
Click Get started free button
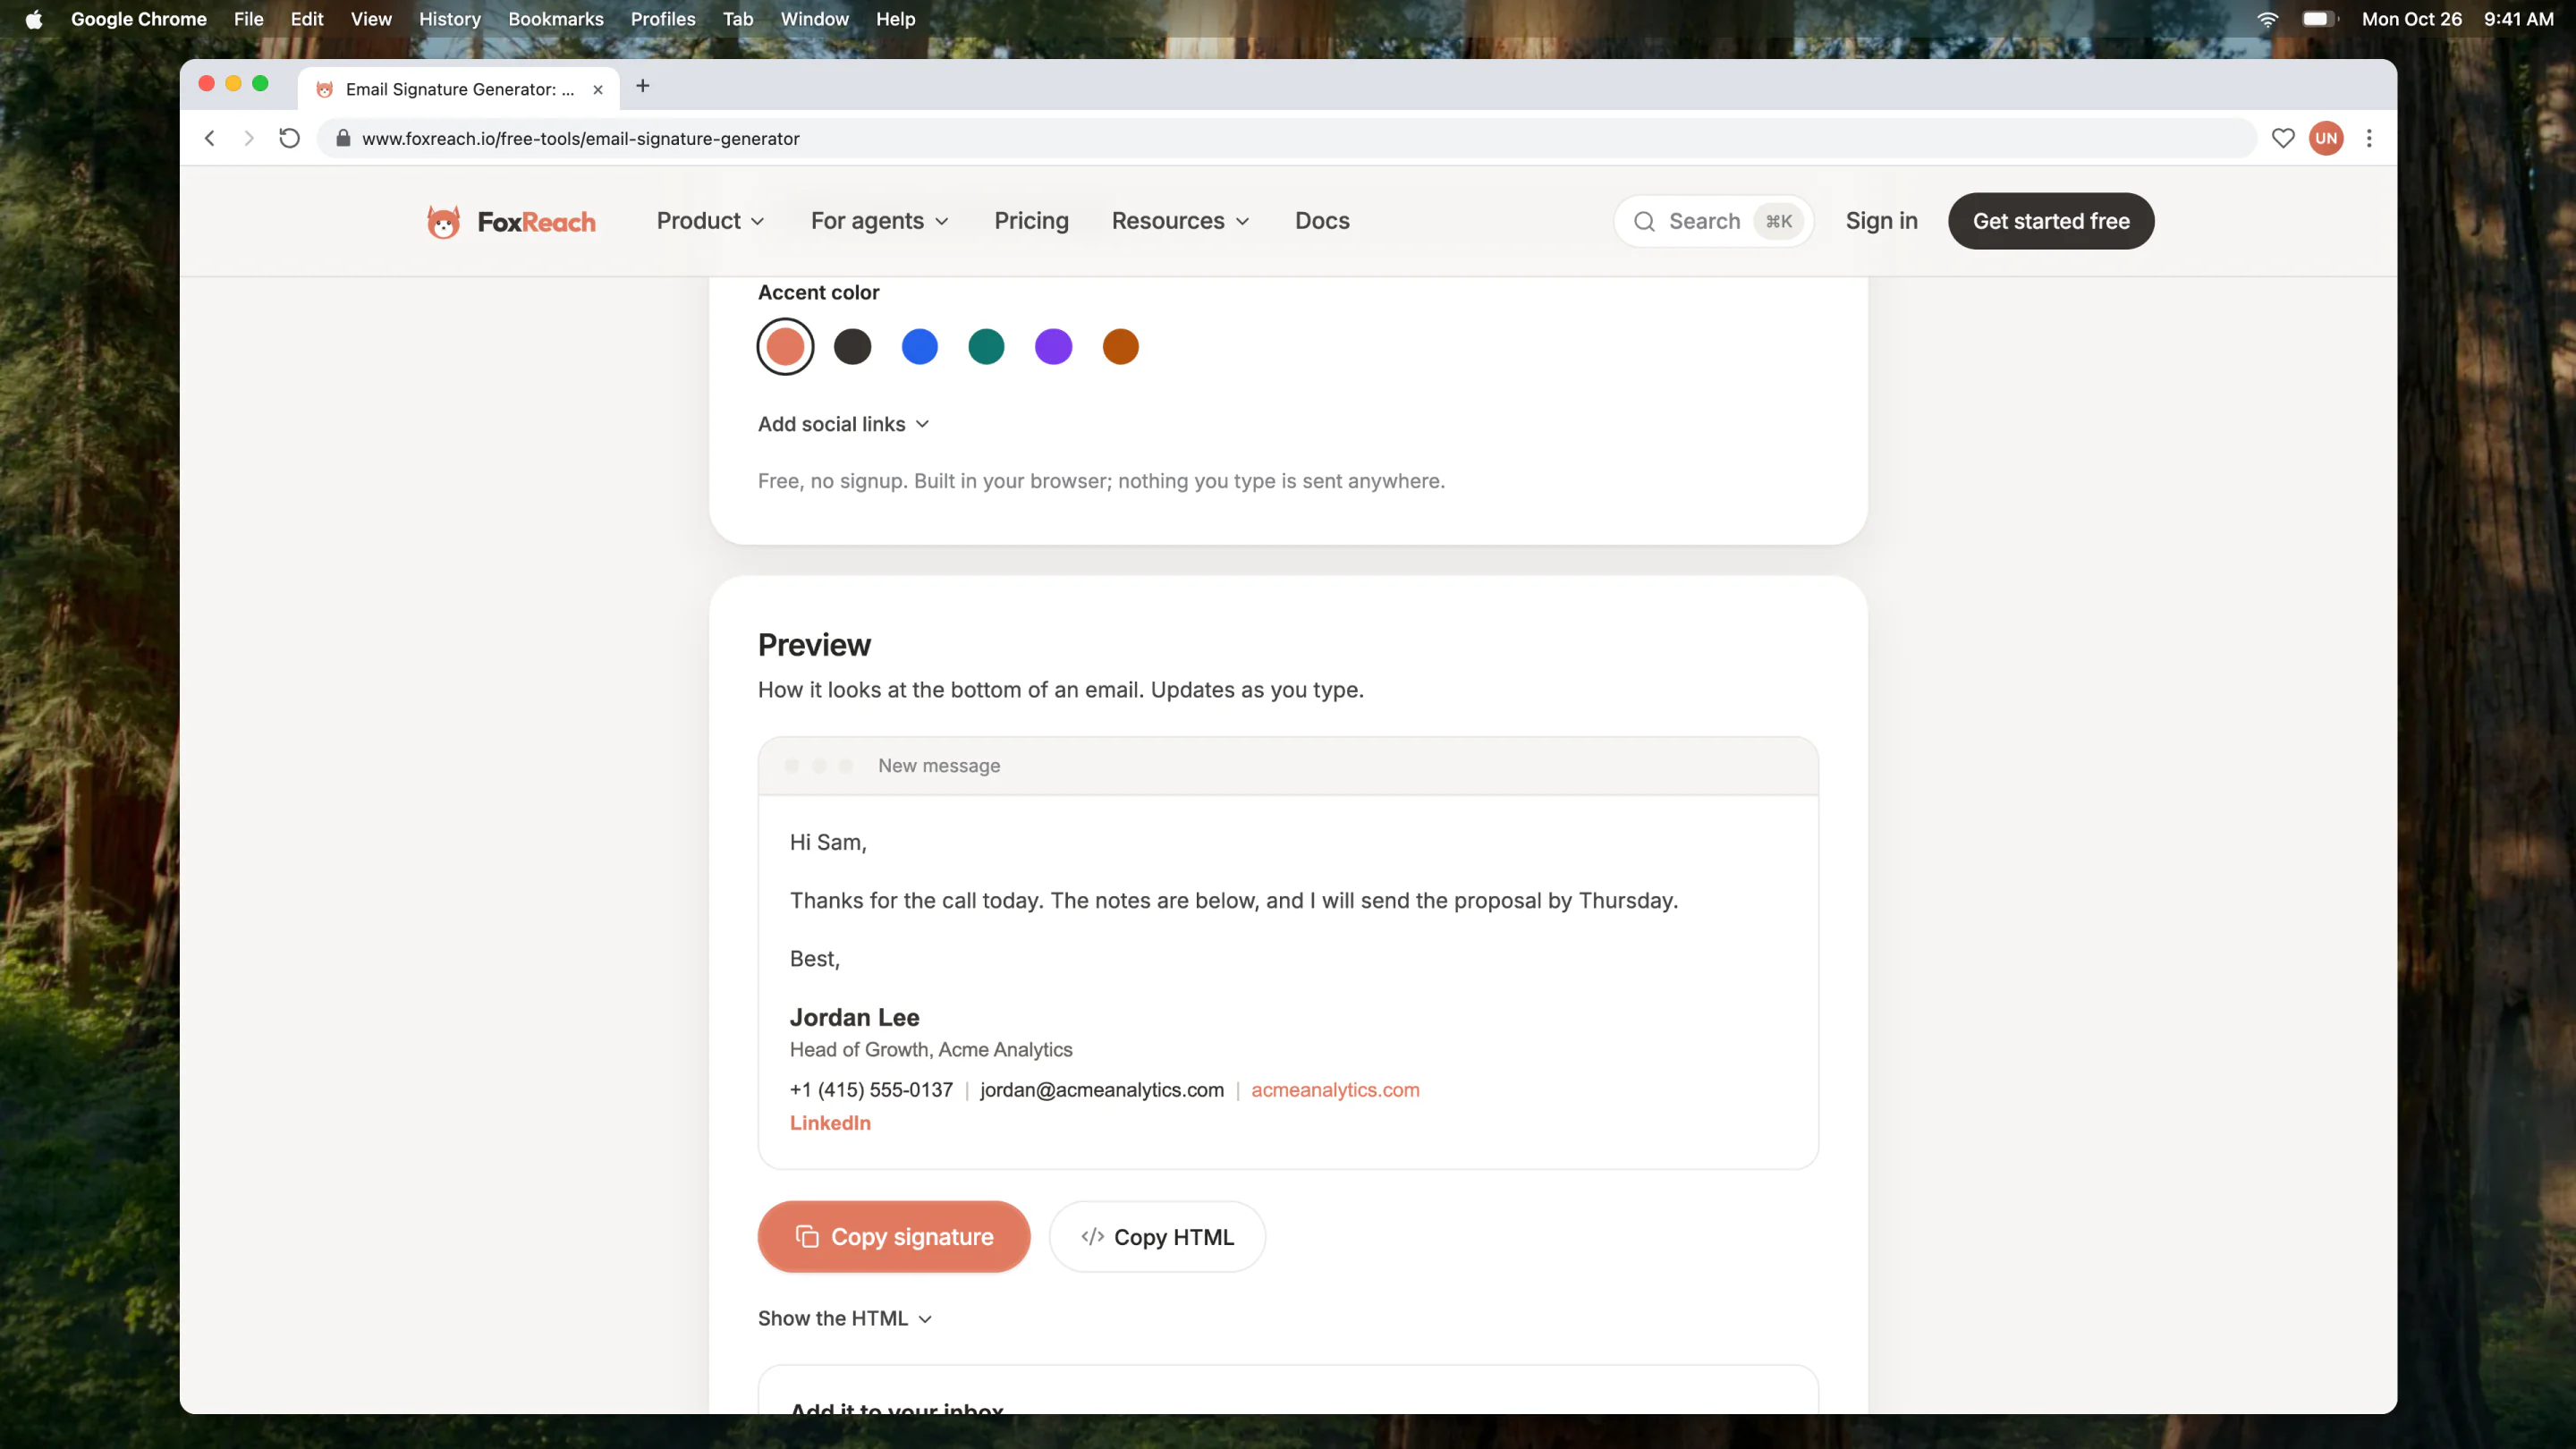[2051, 221]
